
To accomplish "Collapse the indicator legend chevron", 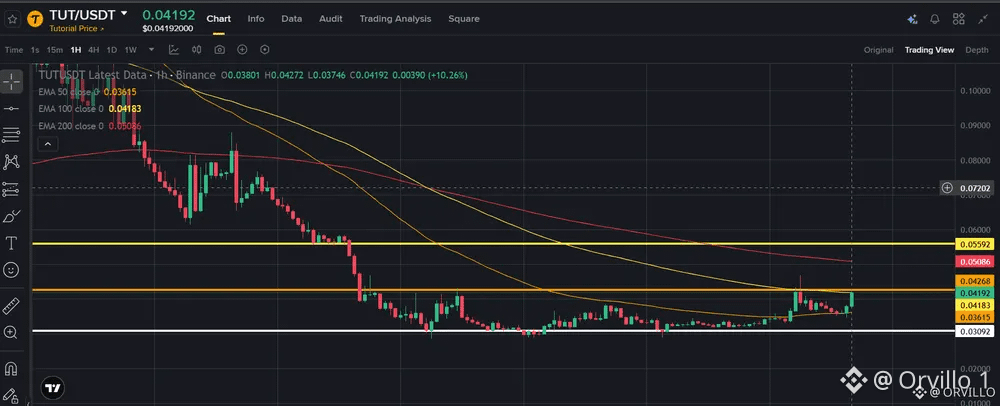I will pos(48,144).
